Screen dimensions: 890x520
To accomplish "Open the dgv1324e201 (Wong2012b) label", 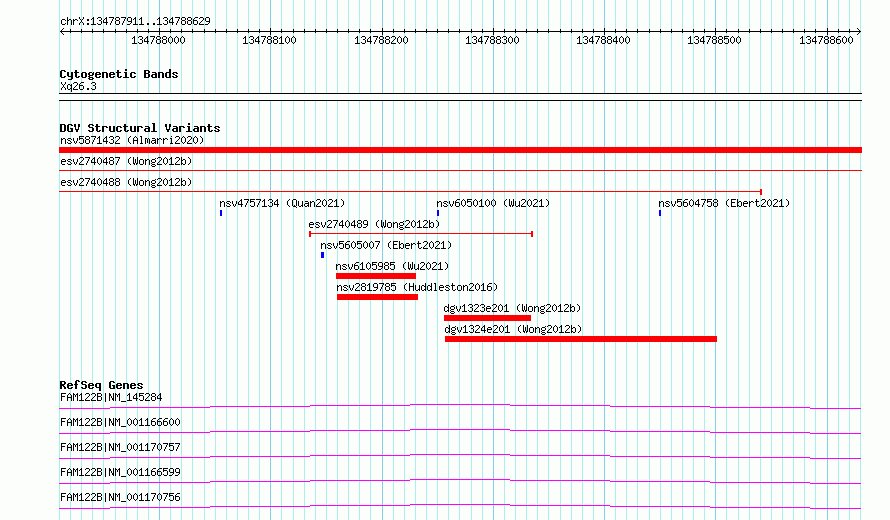I will click(513, 329).
